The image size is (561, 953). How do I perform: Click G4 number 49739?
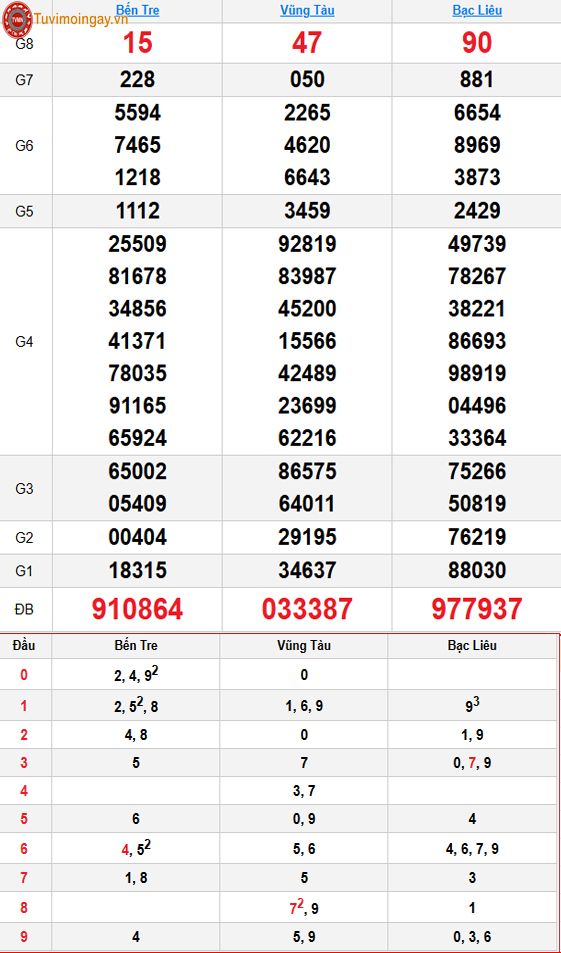pos(477,244)
